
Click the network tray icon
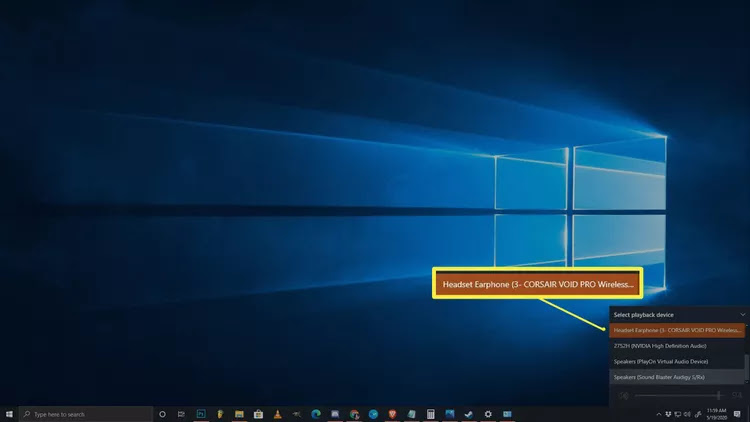point(678,414)
